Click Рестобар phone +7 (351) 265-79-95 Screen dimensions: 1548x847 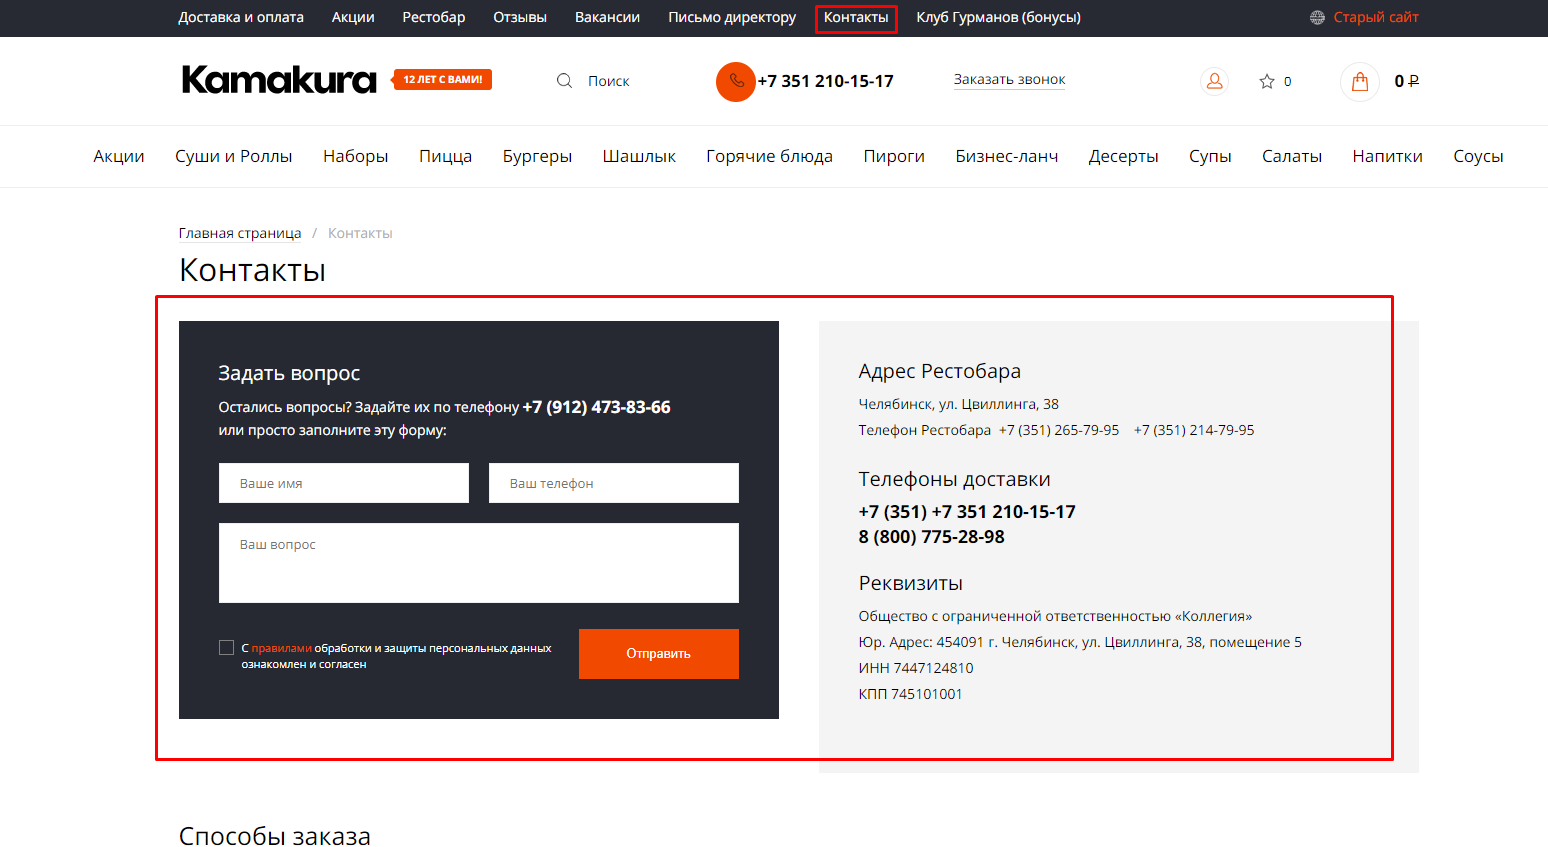click(x=1059, y=430)
